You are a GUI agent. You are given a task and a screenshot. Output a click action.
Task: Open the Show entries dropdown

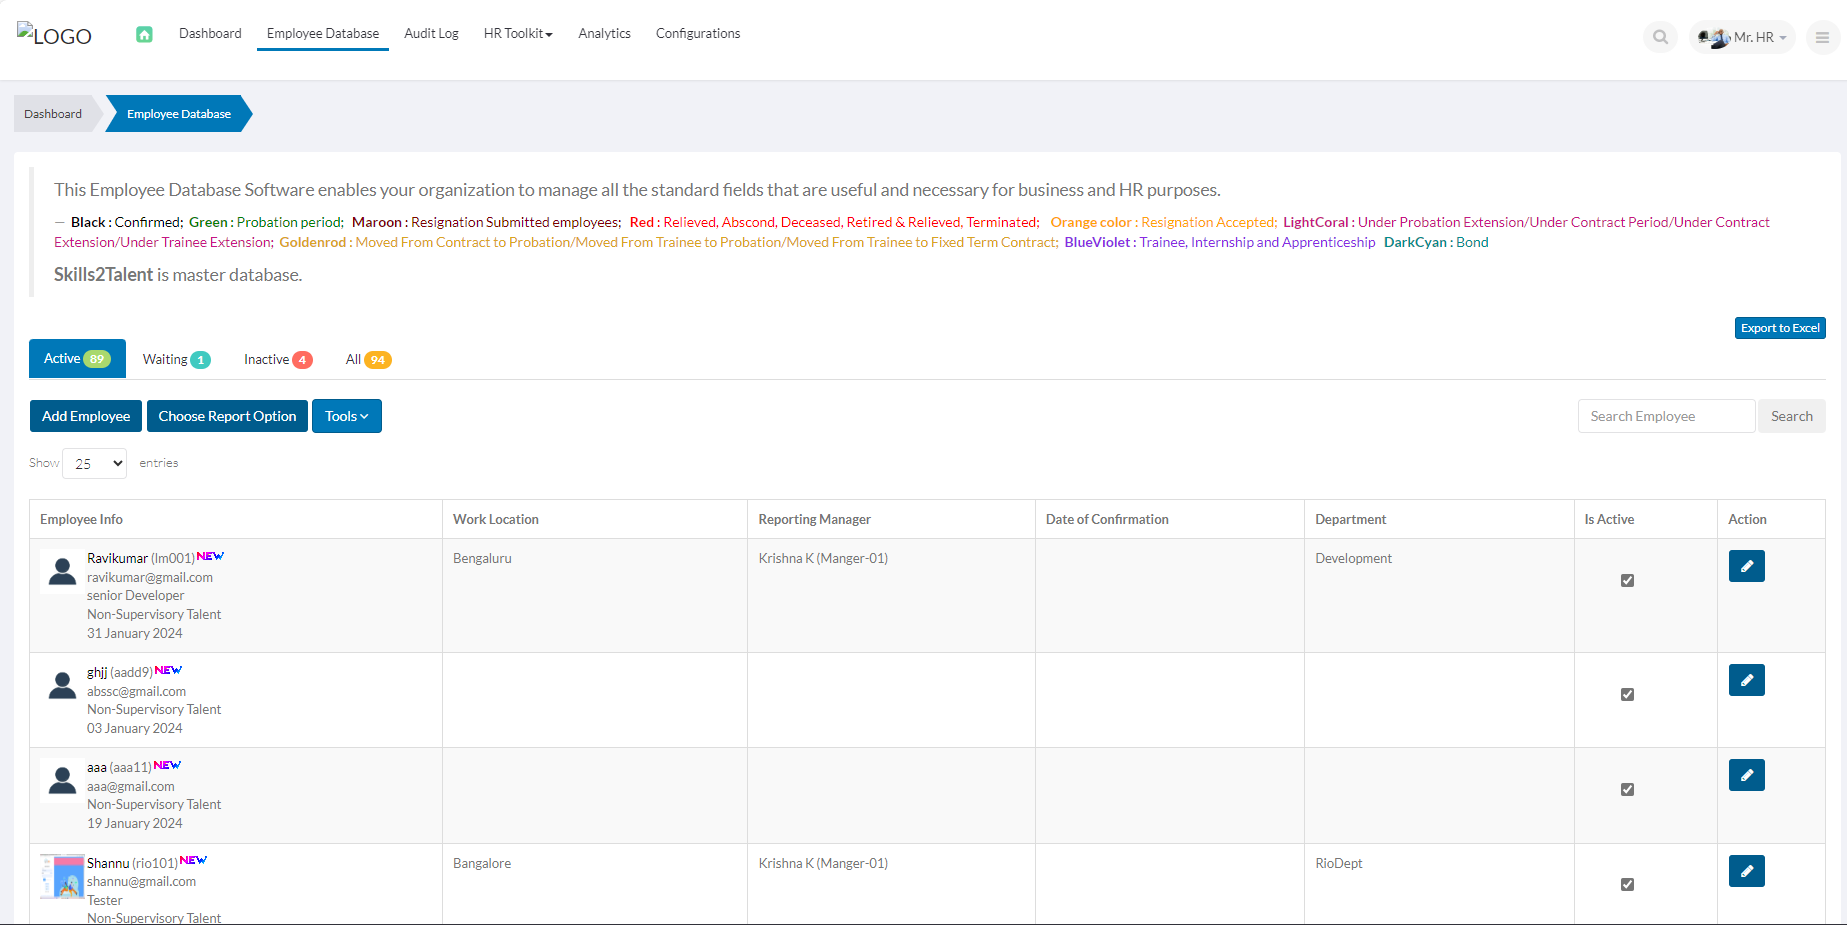(95, 463)
